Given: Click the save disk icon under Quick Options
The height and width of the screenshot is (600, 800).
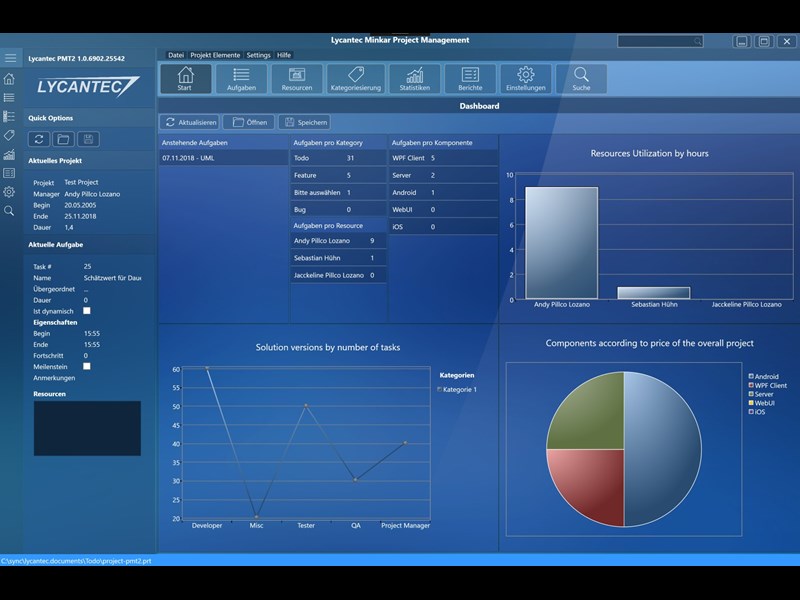Looking at the screenshot, I should point(88,139).
